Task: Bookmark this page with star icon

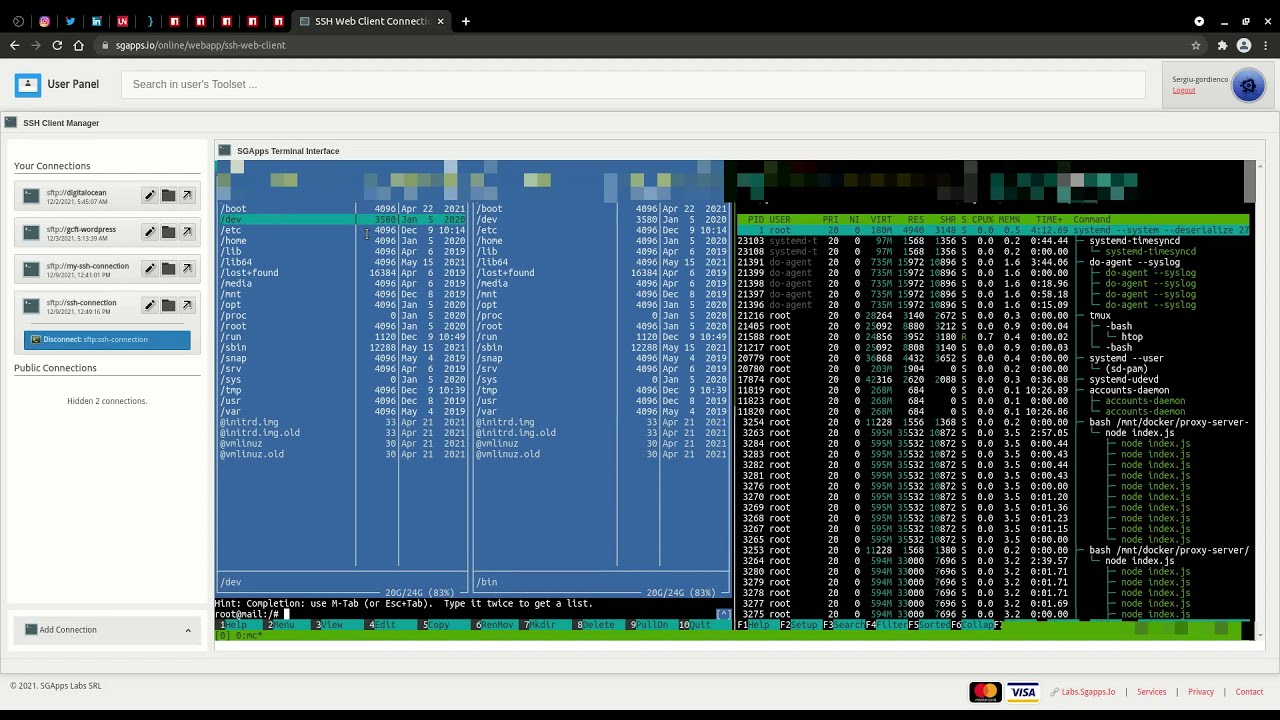Action: pos(1195,45)
